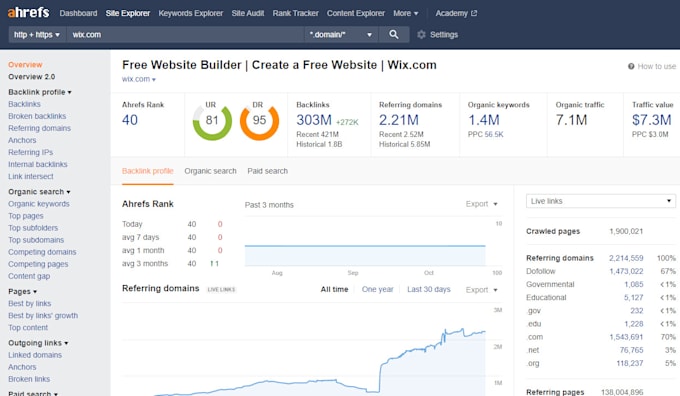Click the Traffic value $7.3M figure
Screen dimensions: 680x396
[x=651, y=120]
